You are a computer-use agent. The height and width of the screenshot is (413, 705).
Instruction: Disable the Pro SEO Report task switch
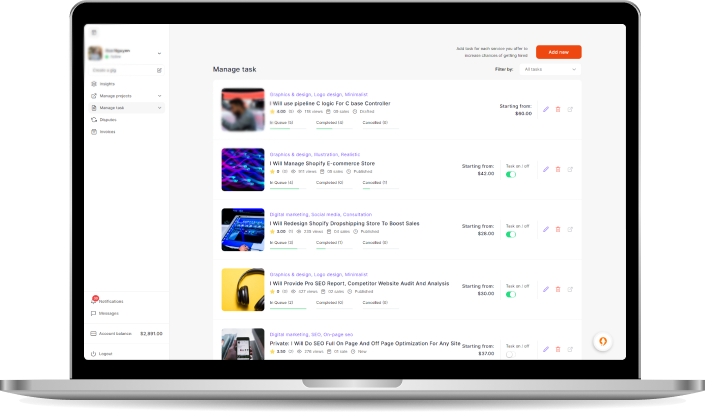(x=510, y=295)
